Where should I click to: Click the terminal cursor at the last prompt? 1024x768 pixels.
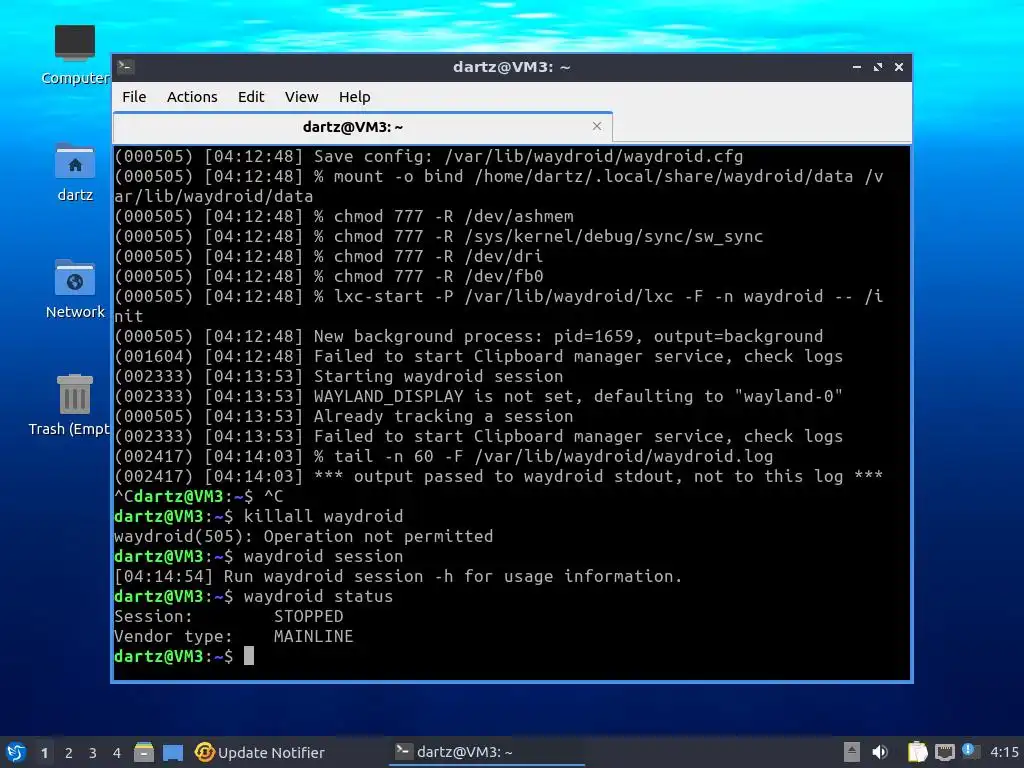click(249, 656)
